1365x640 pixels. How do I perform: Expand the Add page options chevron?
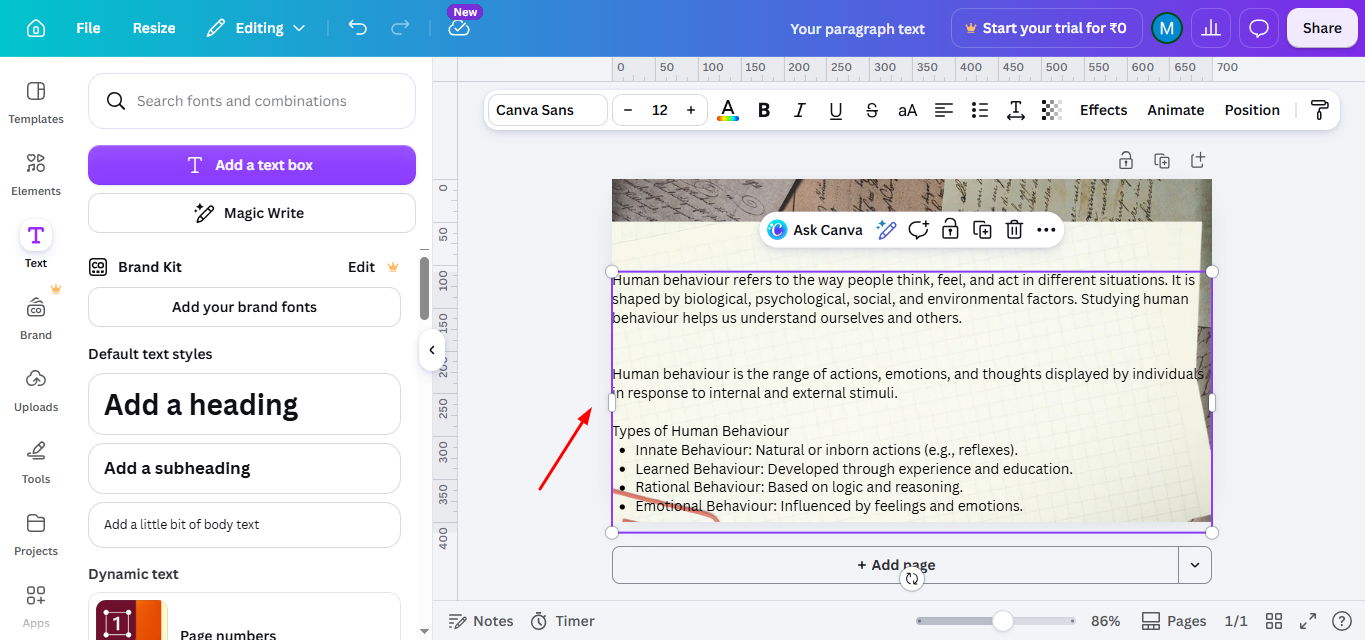tap(1195, 565)
